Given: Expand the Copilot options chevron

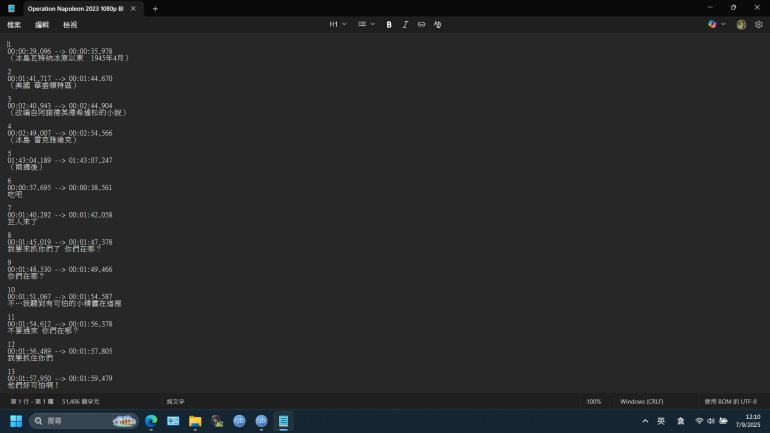Looking at the screenshot, I should (723, 24).
